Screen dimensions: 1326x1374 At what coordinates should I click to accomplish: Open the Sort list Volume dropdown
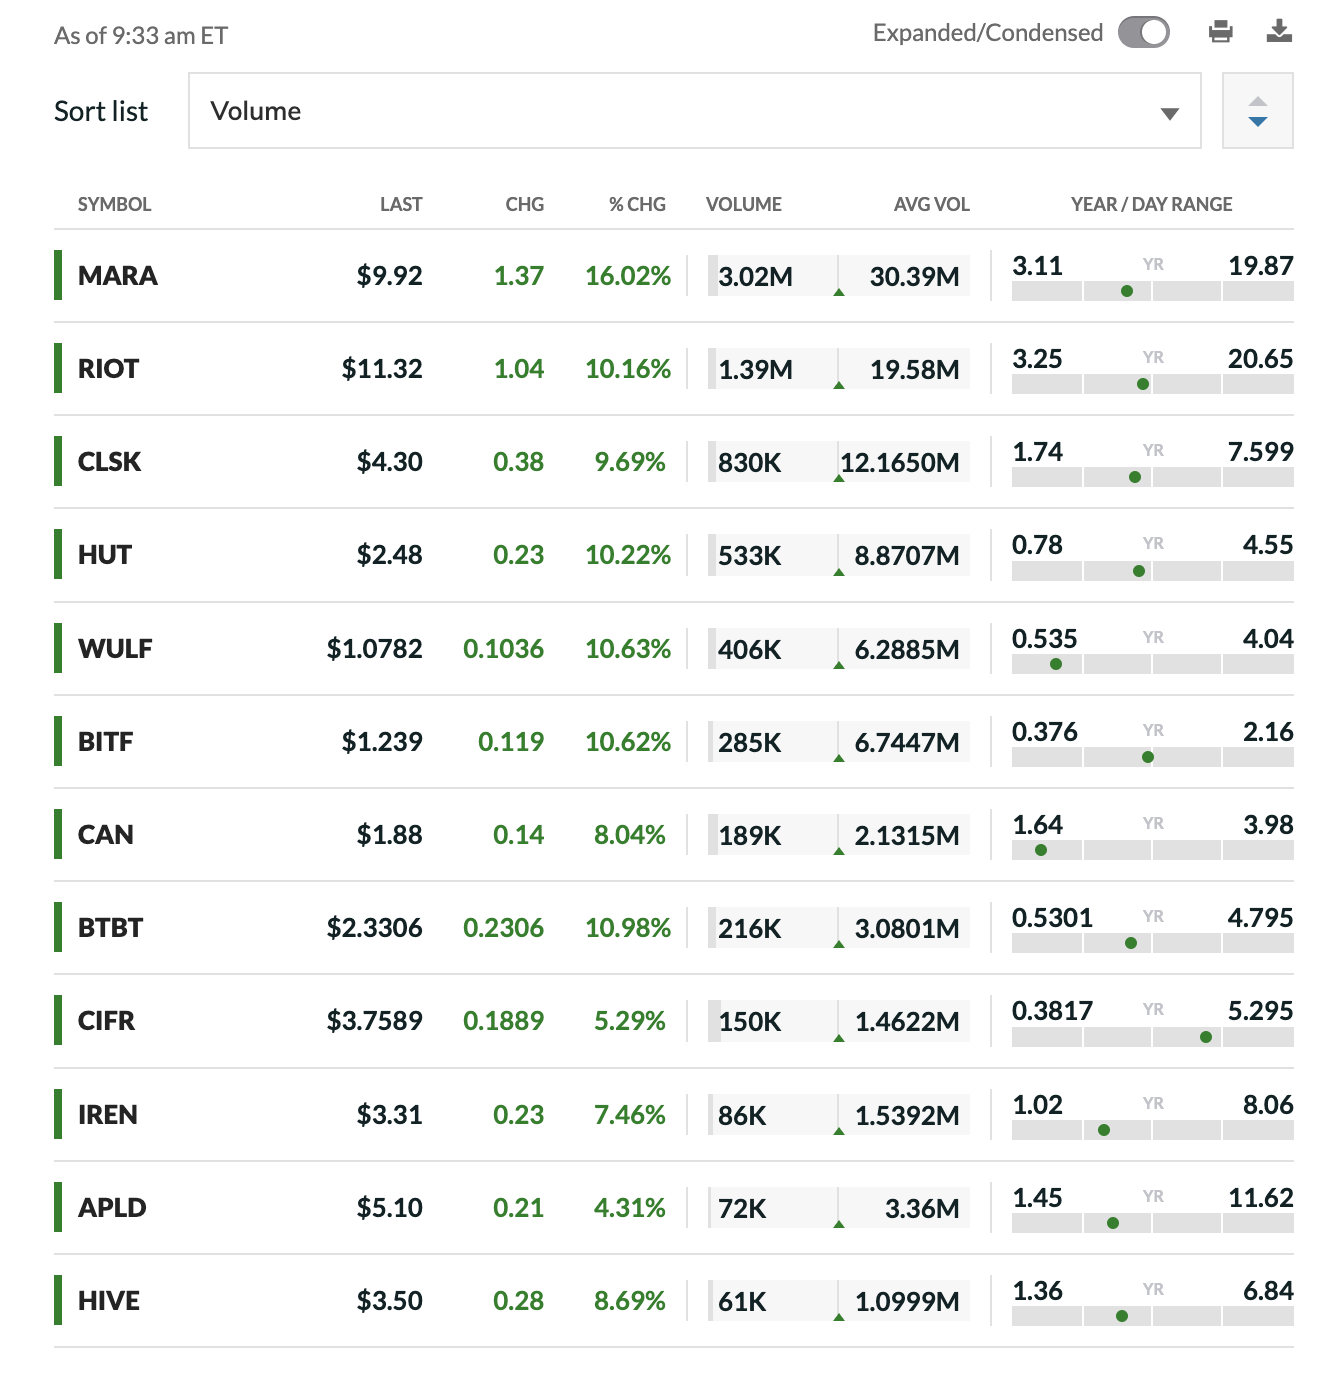[x=695, y=110]
